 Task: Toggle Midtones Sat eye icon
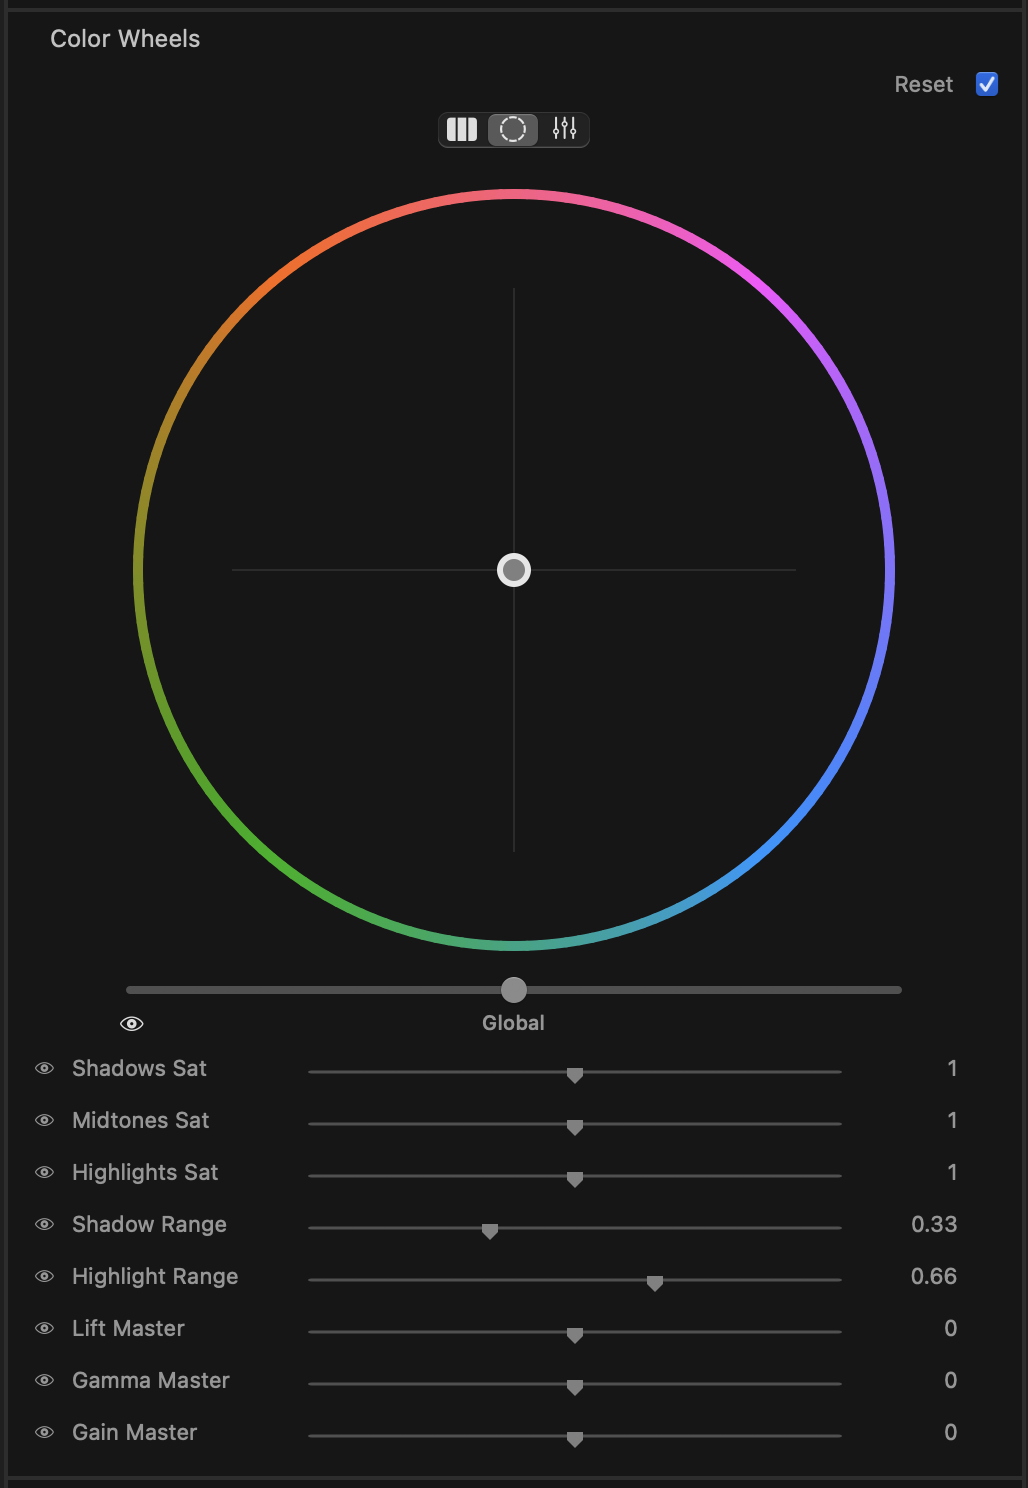coord(44,1120)
